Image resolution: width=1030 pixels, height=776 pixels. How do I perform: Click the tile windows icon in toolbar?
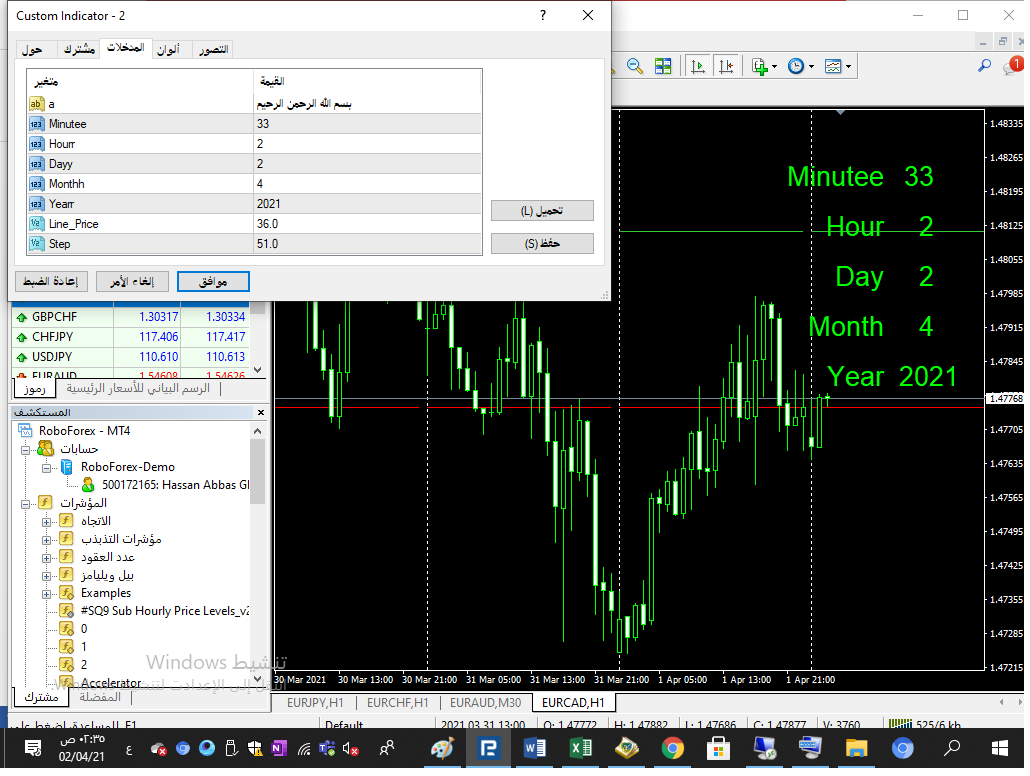coord(662,66)
